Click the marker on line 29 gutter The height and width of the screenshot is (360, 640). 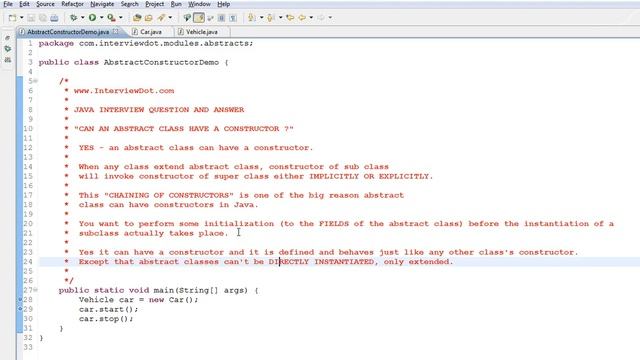pyautogui.click(x=20, y=309)
